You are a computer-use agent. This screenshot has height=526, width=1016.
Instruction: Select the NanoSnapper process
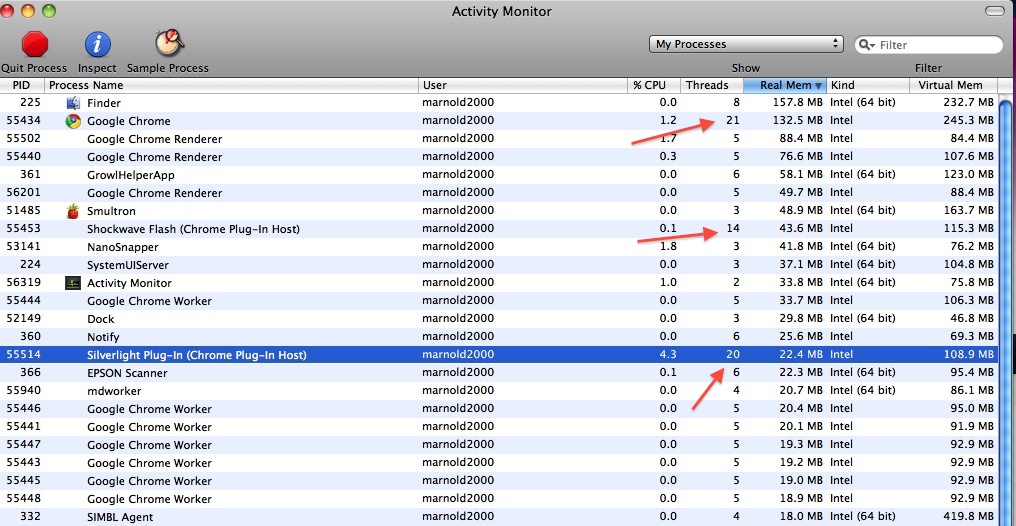coord(499,247)
